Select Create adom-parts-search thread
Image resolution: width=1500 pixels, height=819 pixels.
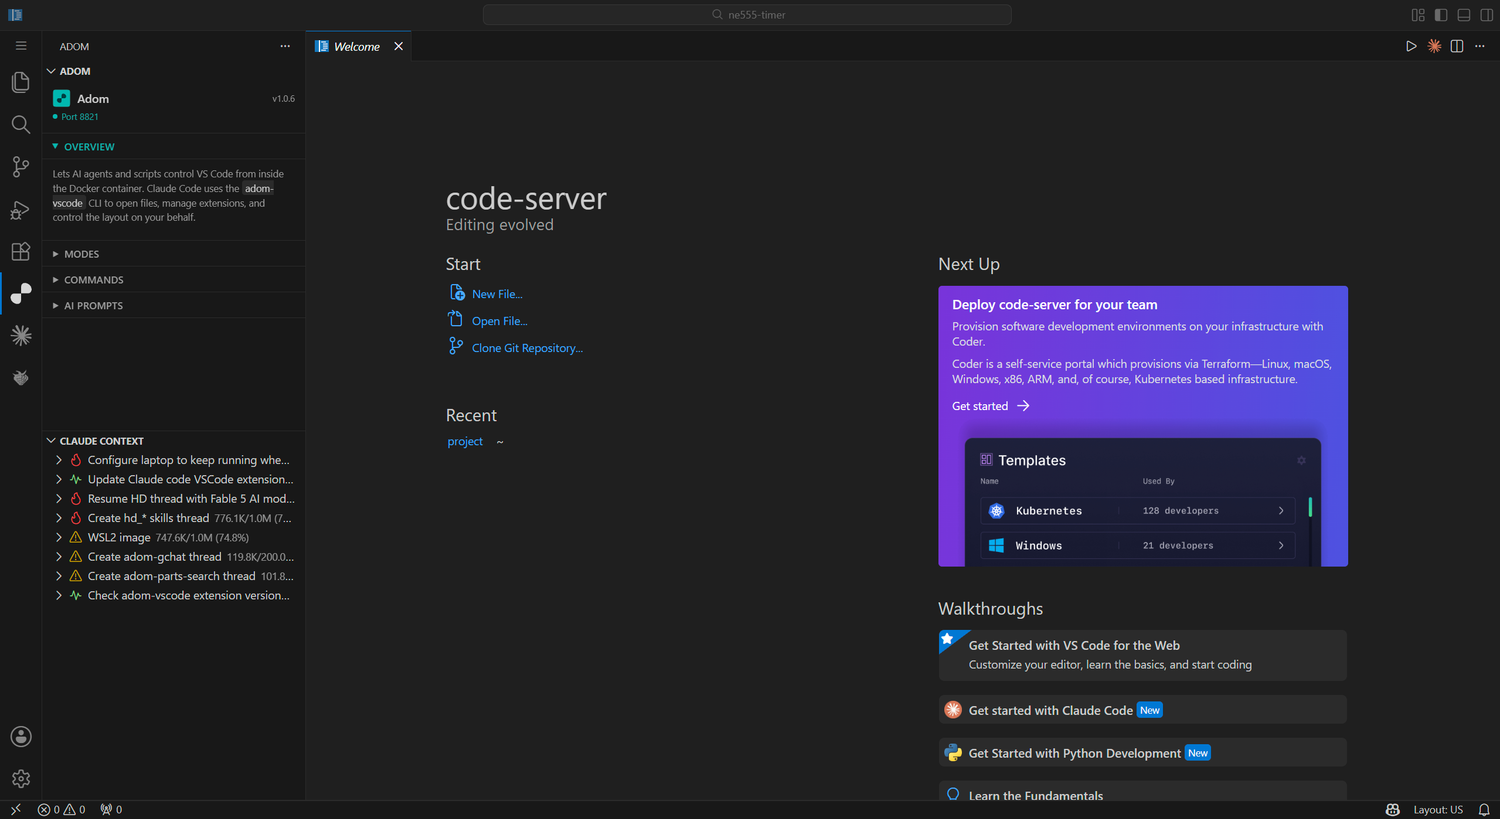174,576
